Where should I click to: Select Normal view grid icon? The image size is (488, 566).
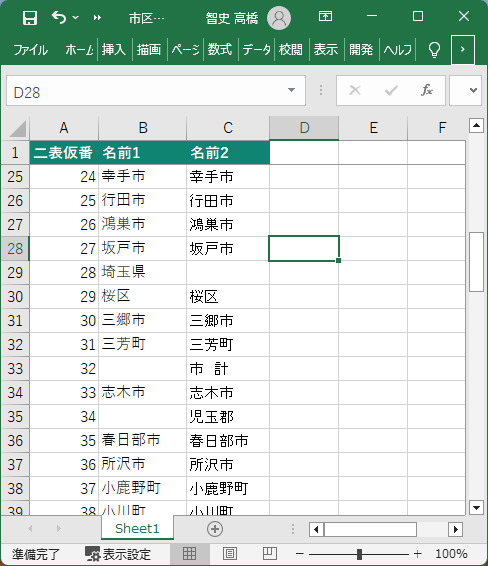point(189,553)
